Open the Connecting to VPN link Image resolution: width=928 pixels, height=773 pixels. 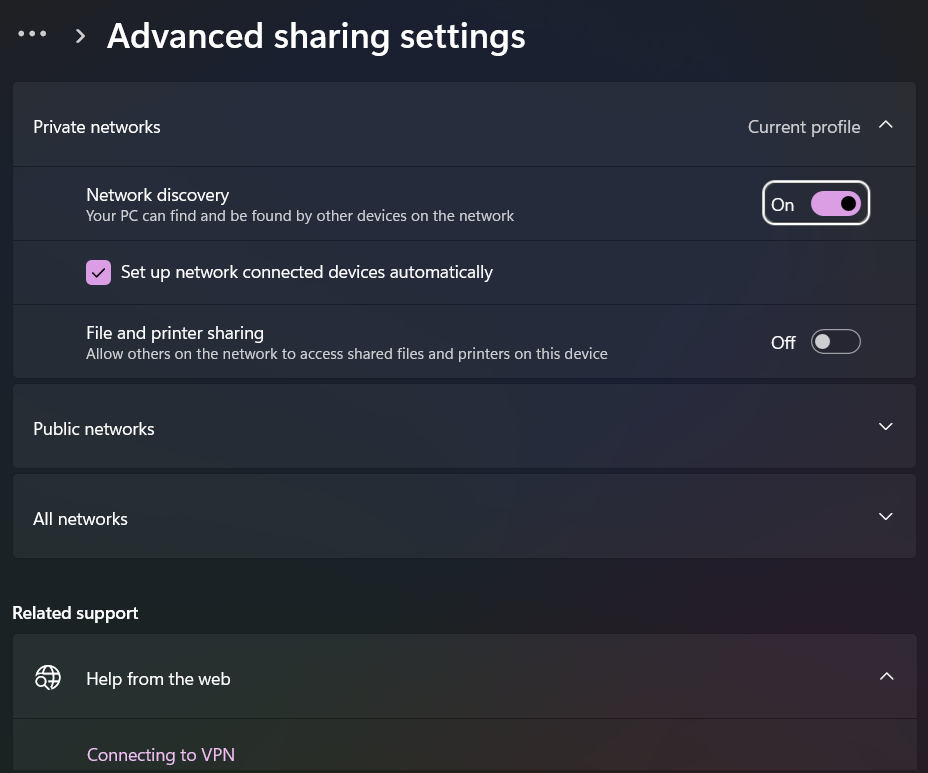(x=161, y=755)
